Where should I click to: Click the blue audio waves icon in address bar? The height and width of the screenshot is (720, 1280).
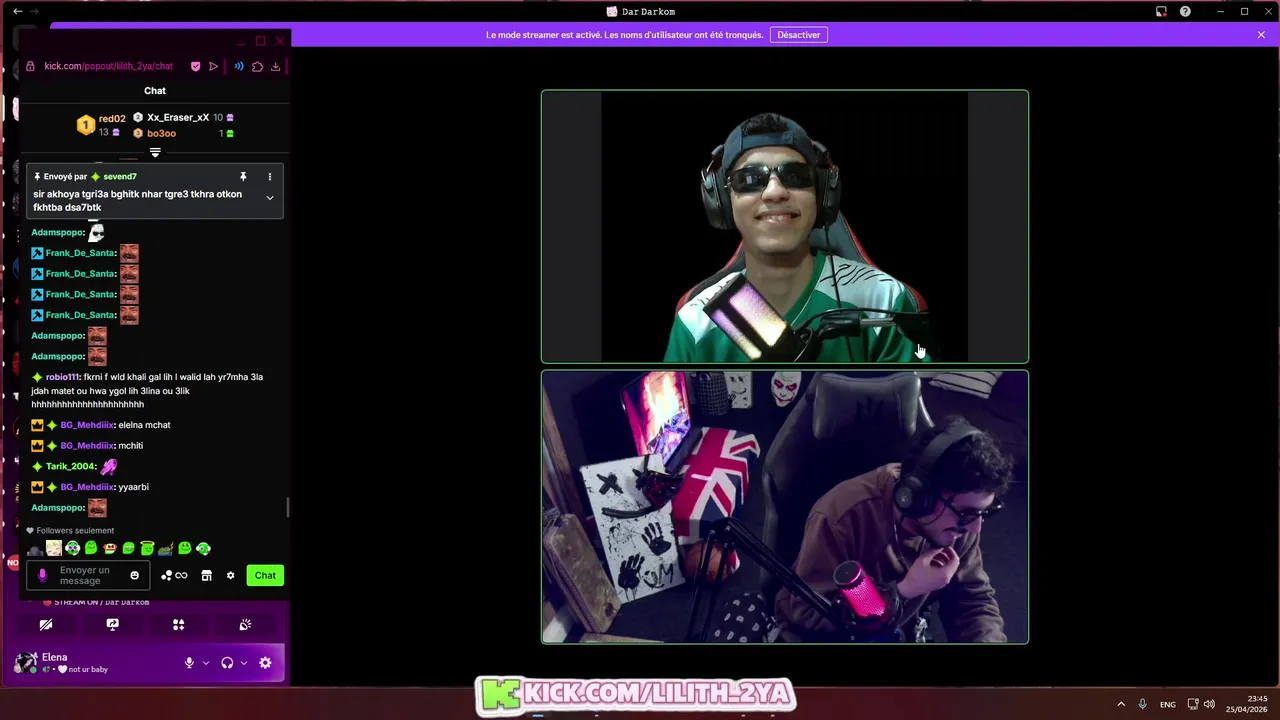pyautogui.click(x=239, y=66)
